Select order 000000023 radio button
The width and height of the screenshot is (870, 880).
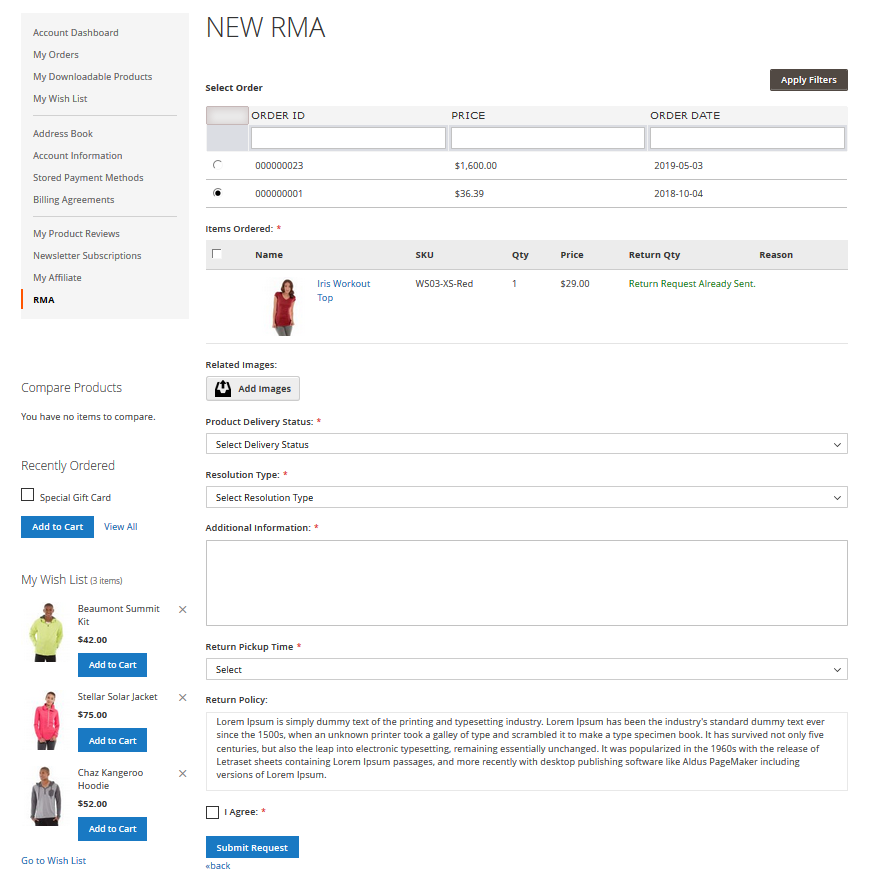coord(218,165)
